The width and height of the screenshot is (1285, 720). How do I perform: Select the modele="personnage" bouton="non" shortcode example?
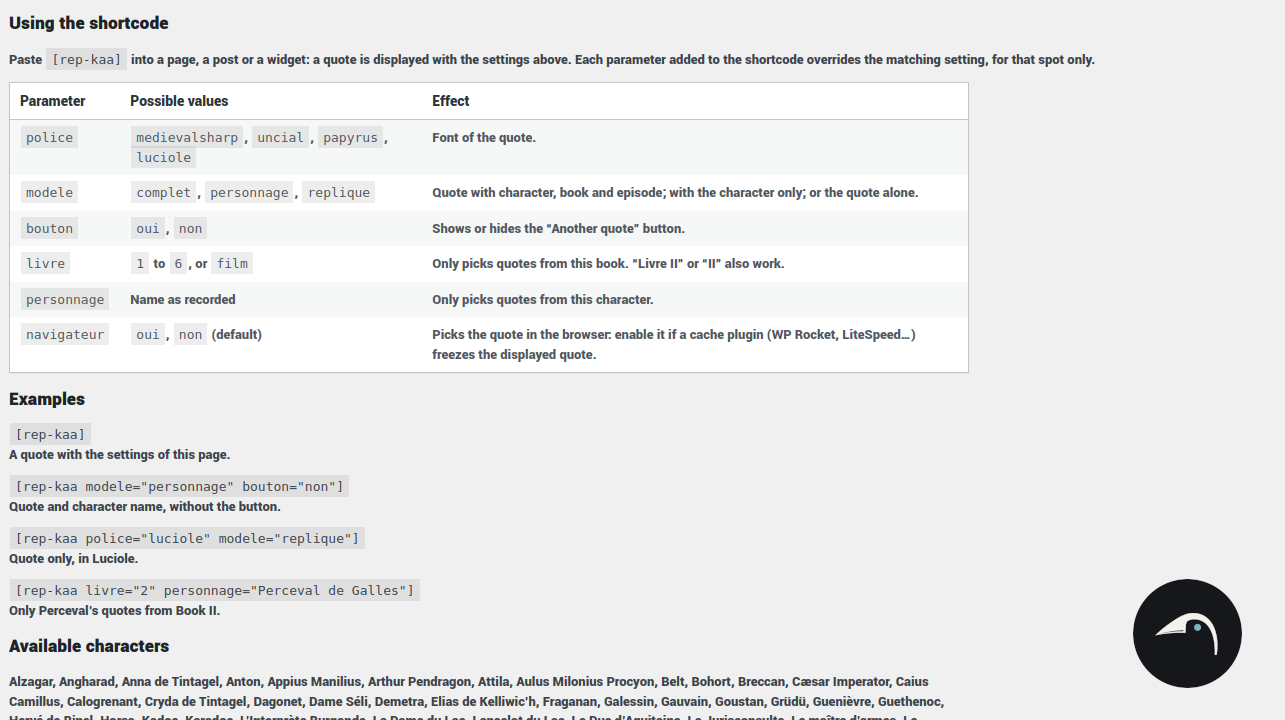(x=179, y=486)
